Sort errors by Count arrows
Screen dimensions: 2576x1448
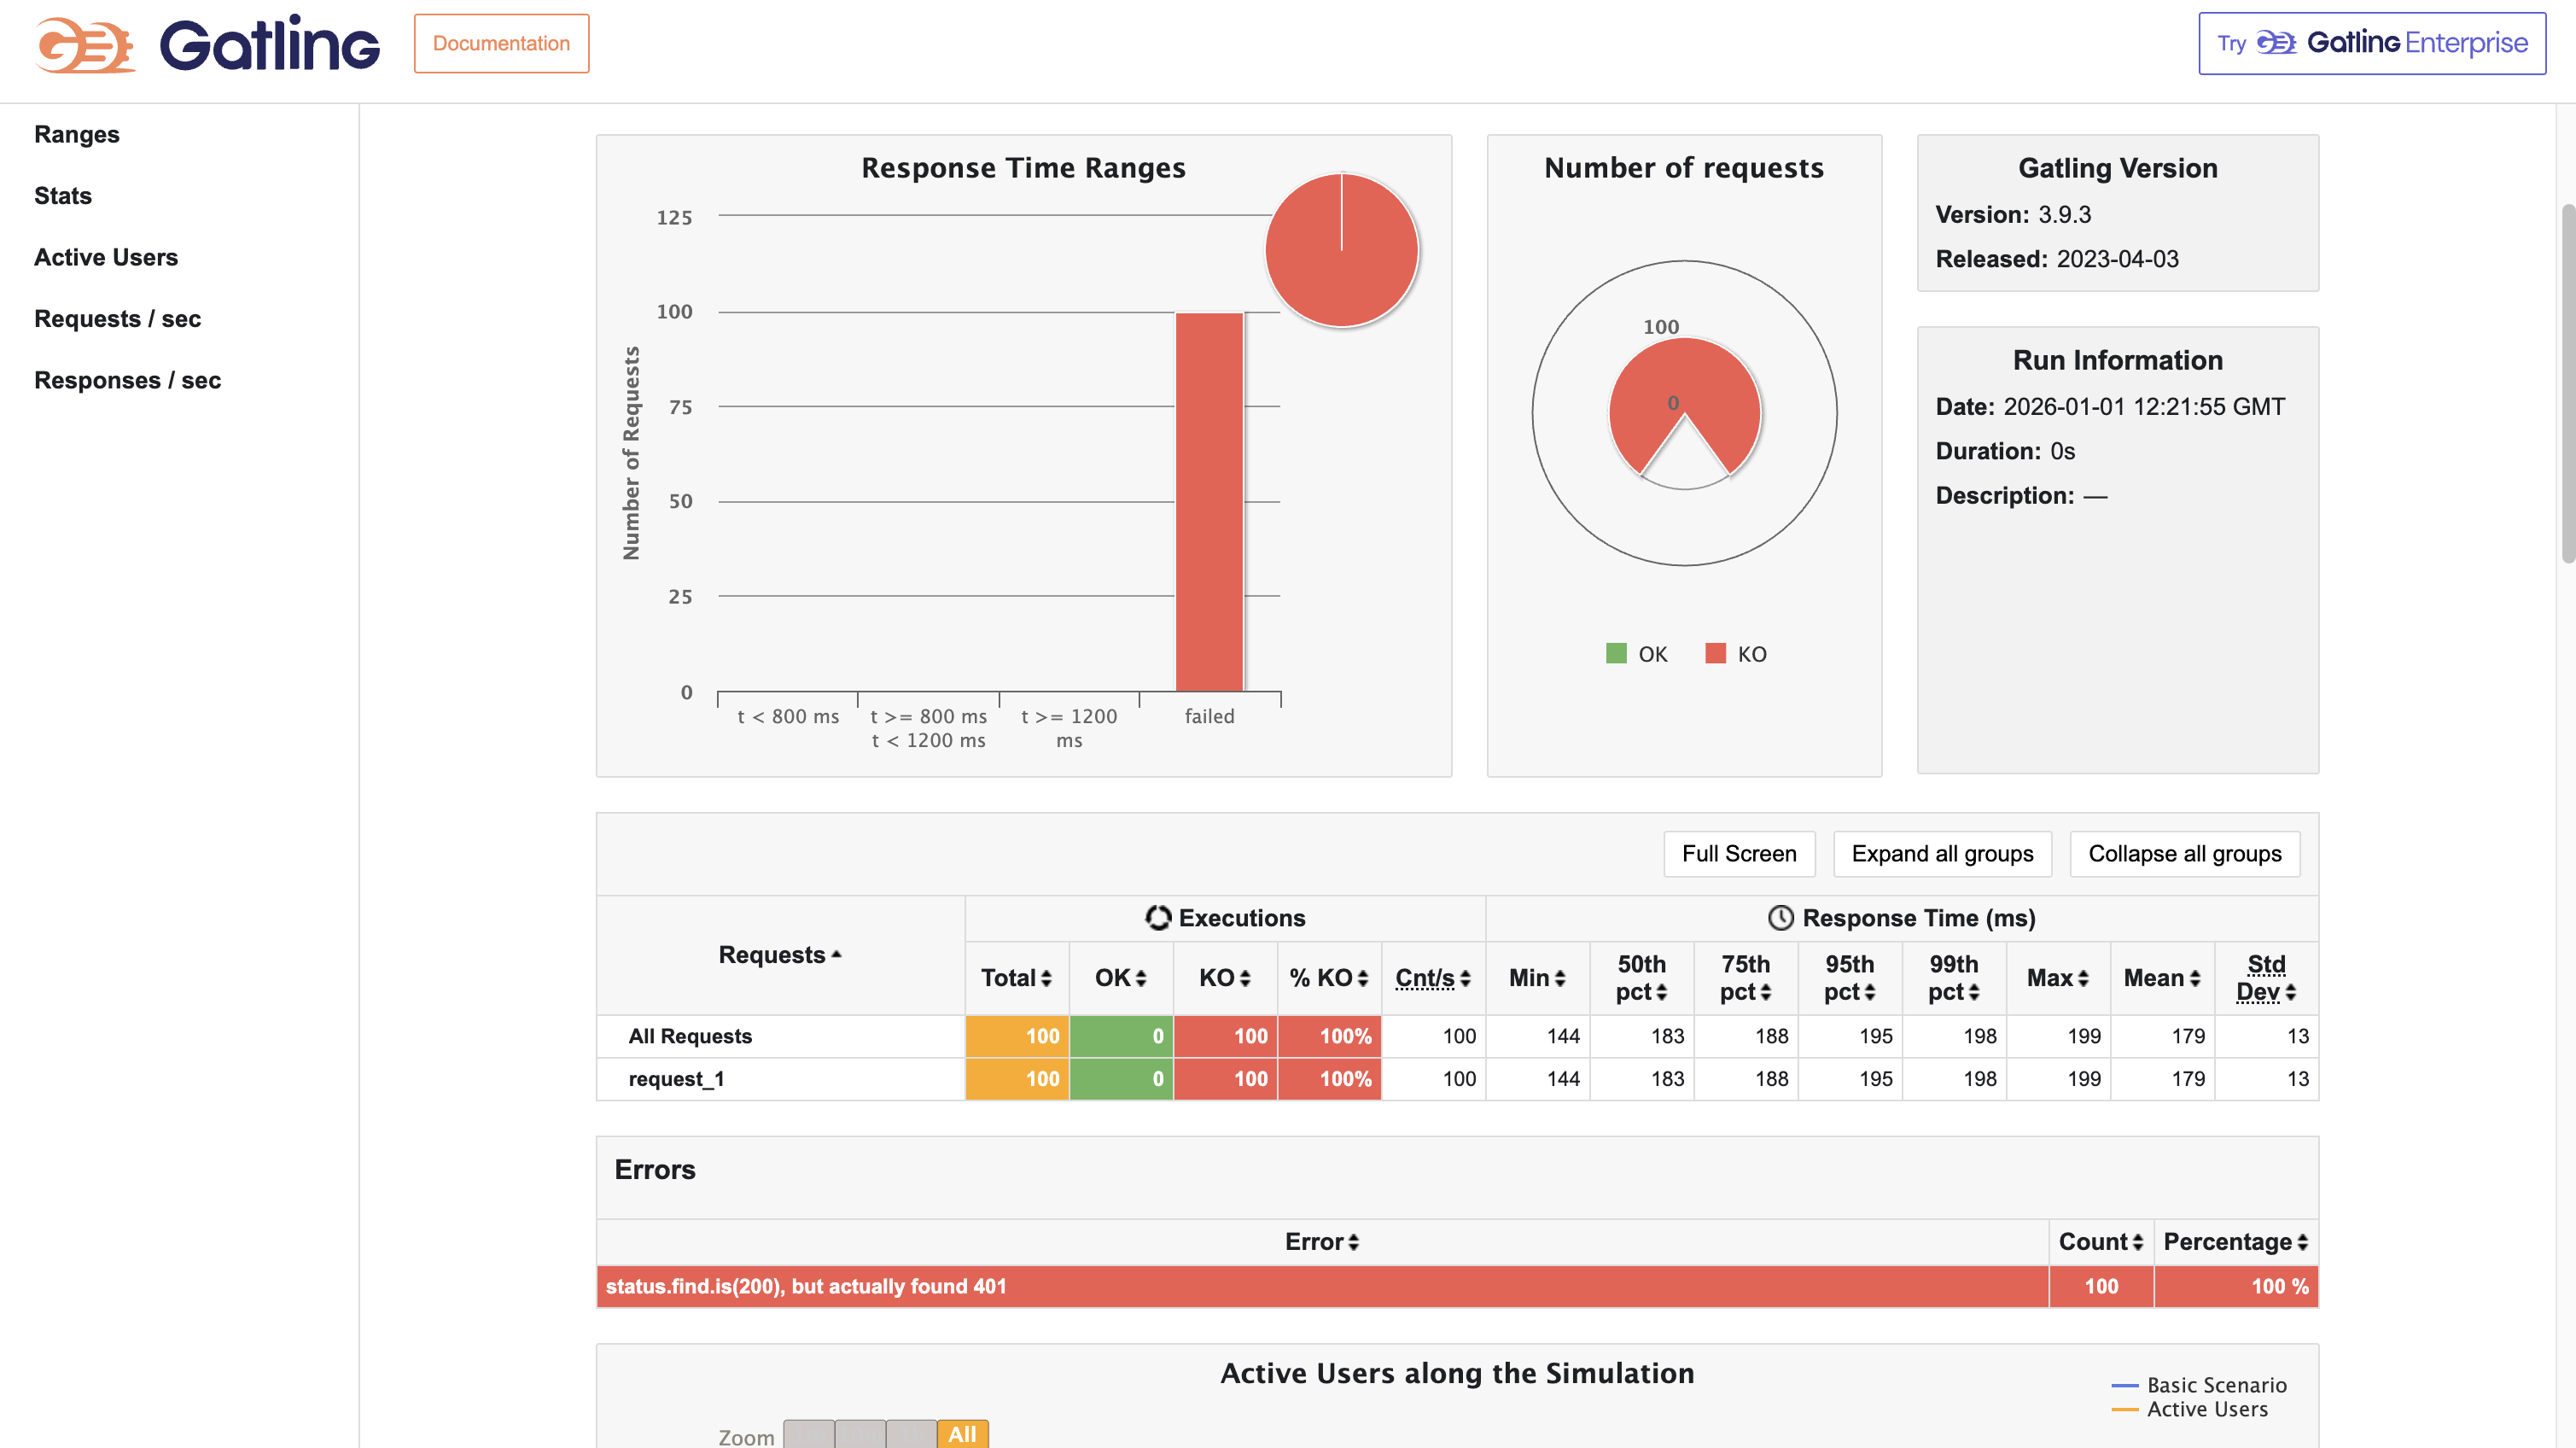click(2137, 1242)
